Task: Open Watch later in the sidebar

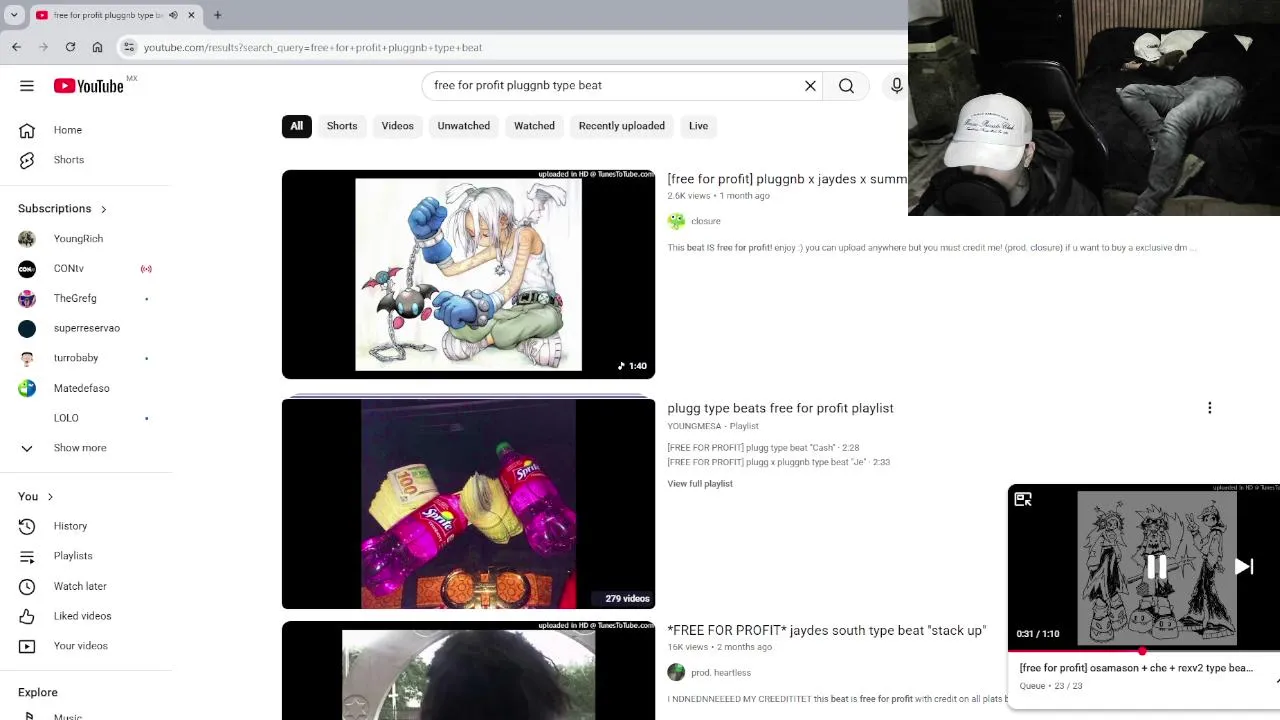Action: click(80, 586)
